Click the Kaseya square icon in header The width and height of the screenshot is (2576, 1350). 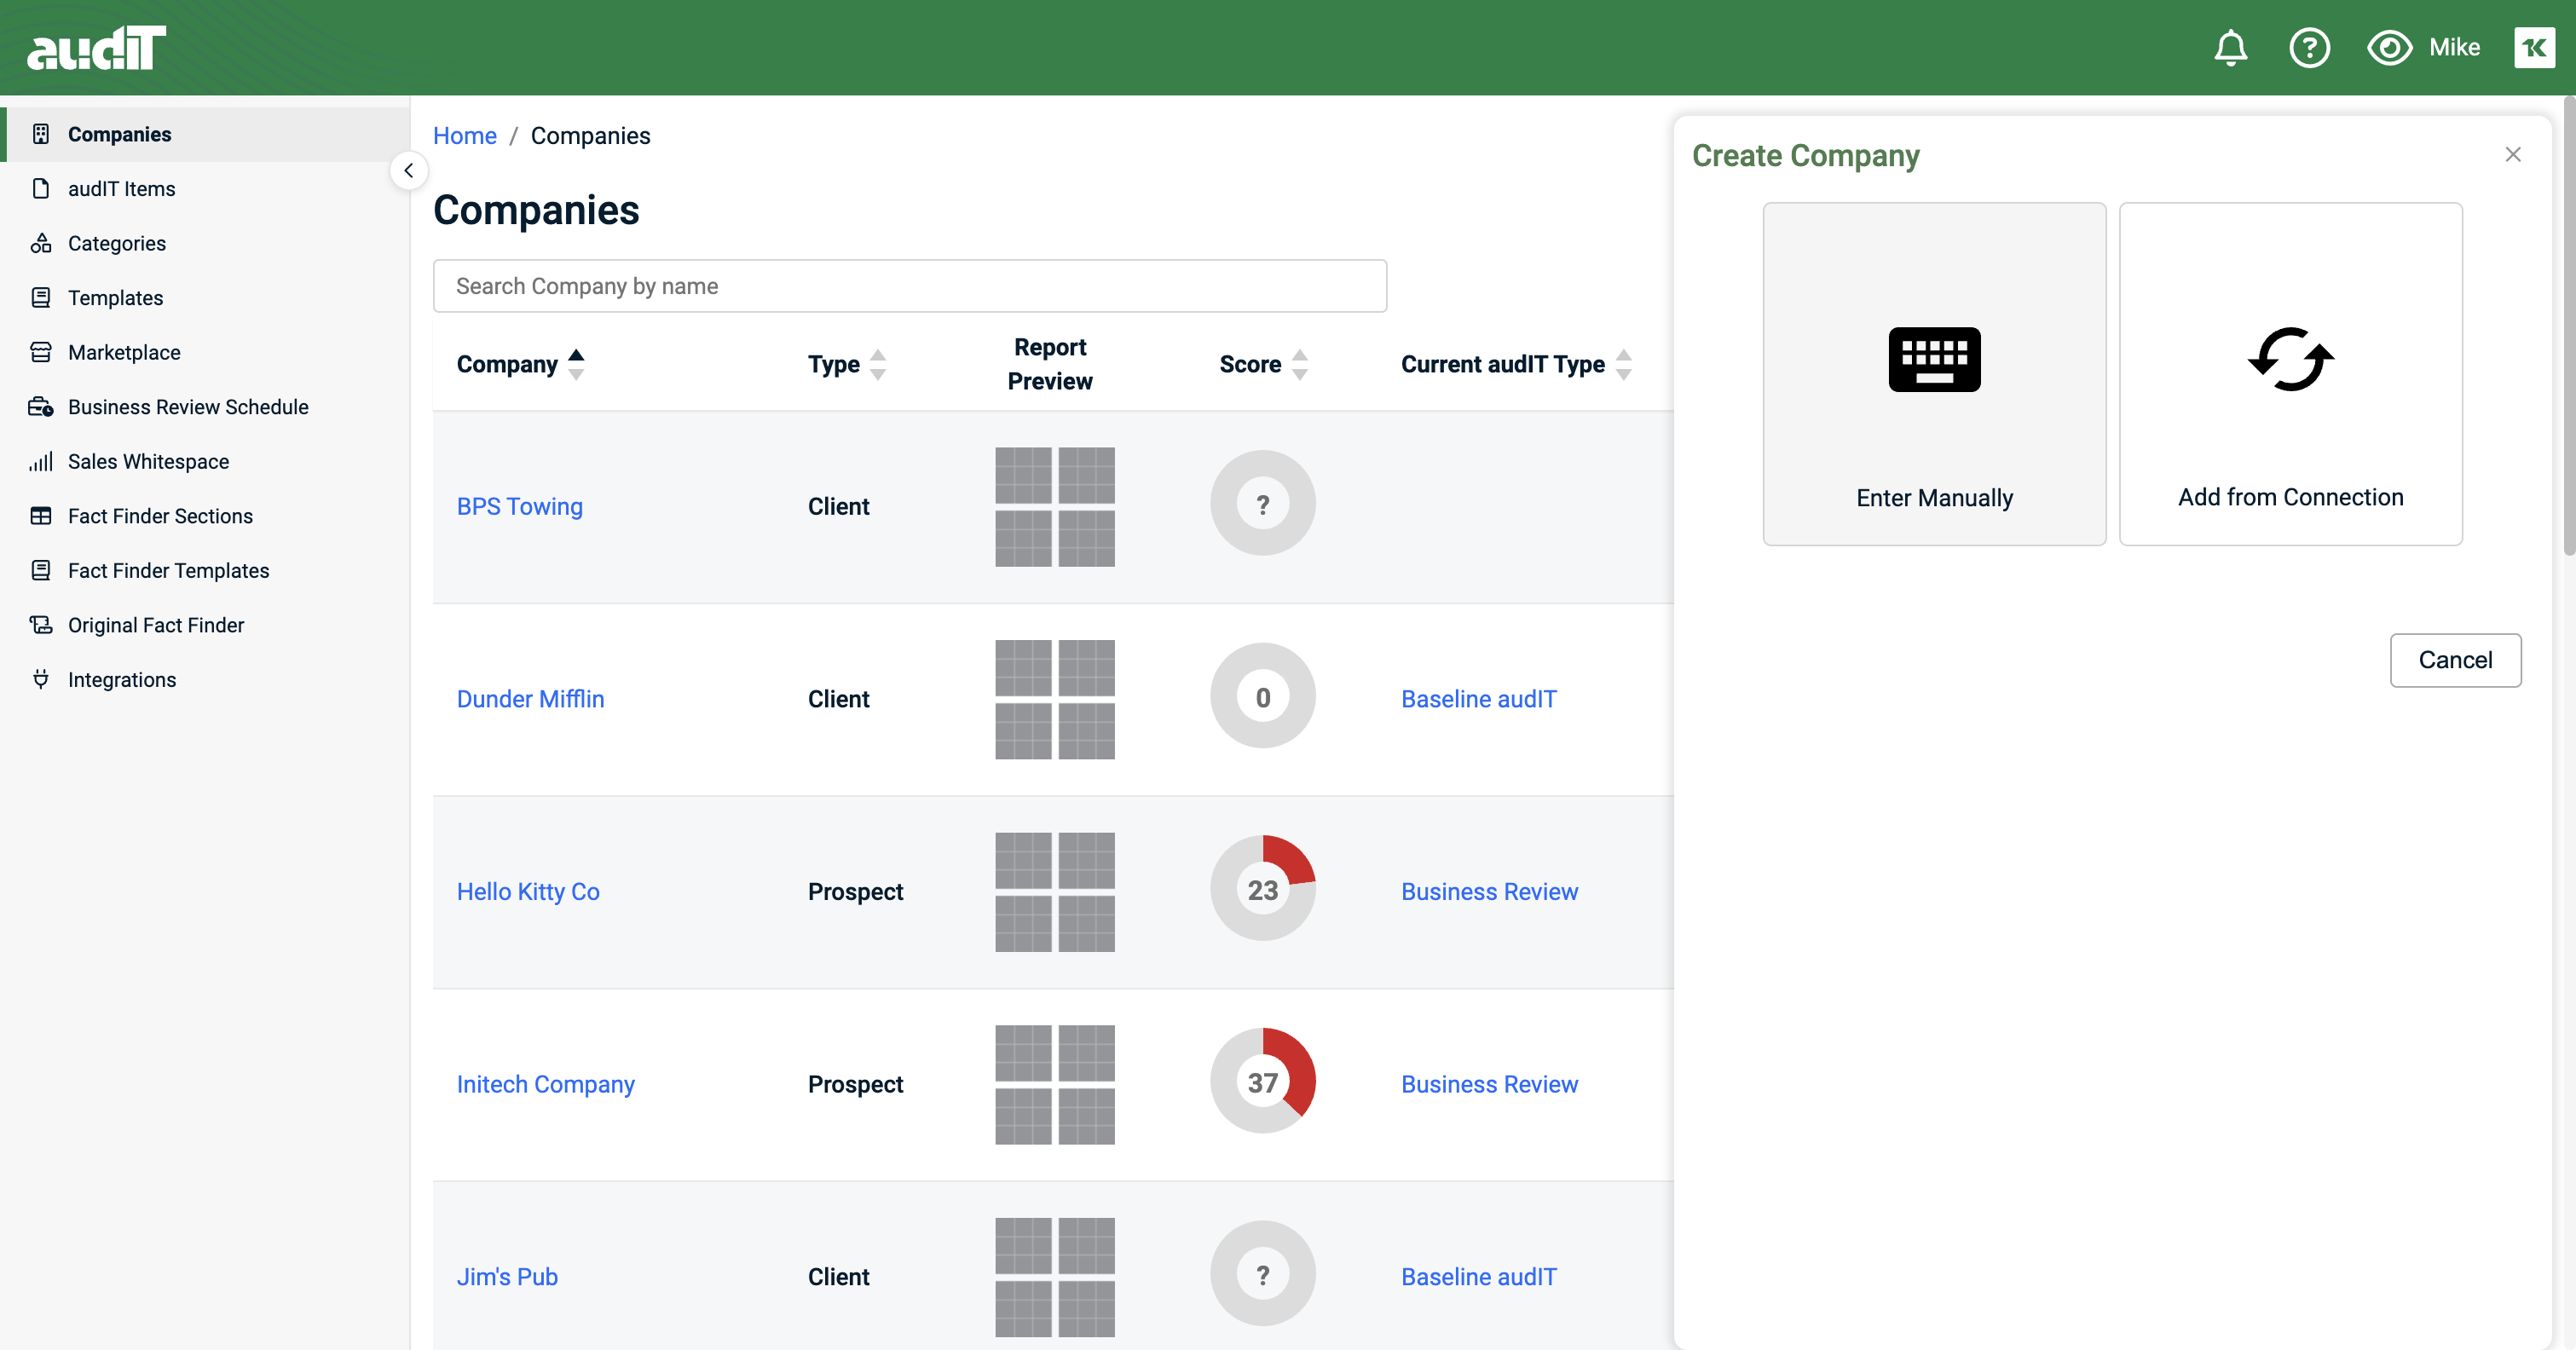pyautogui.click(x=2534, y=48)
